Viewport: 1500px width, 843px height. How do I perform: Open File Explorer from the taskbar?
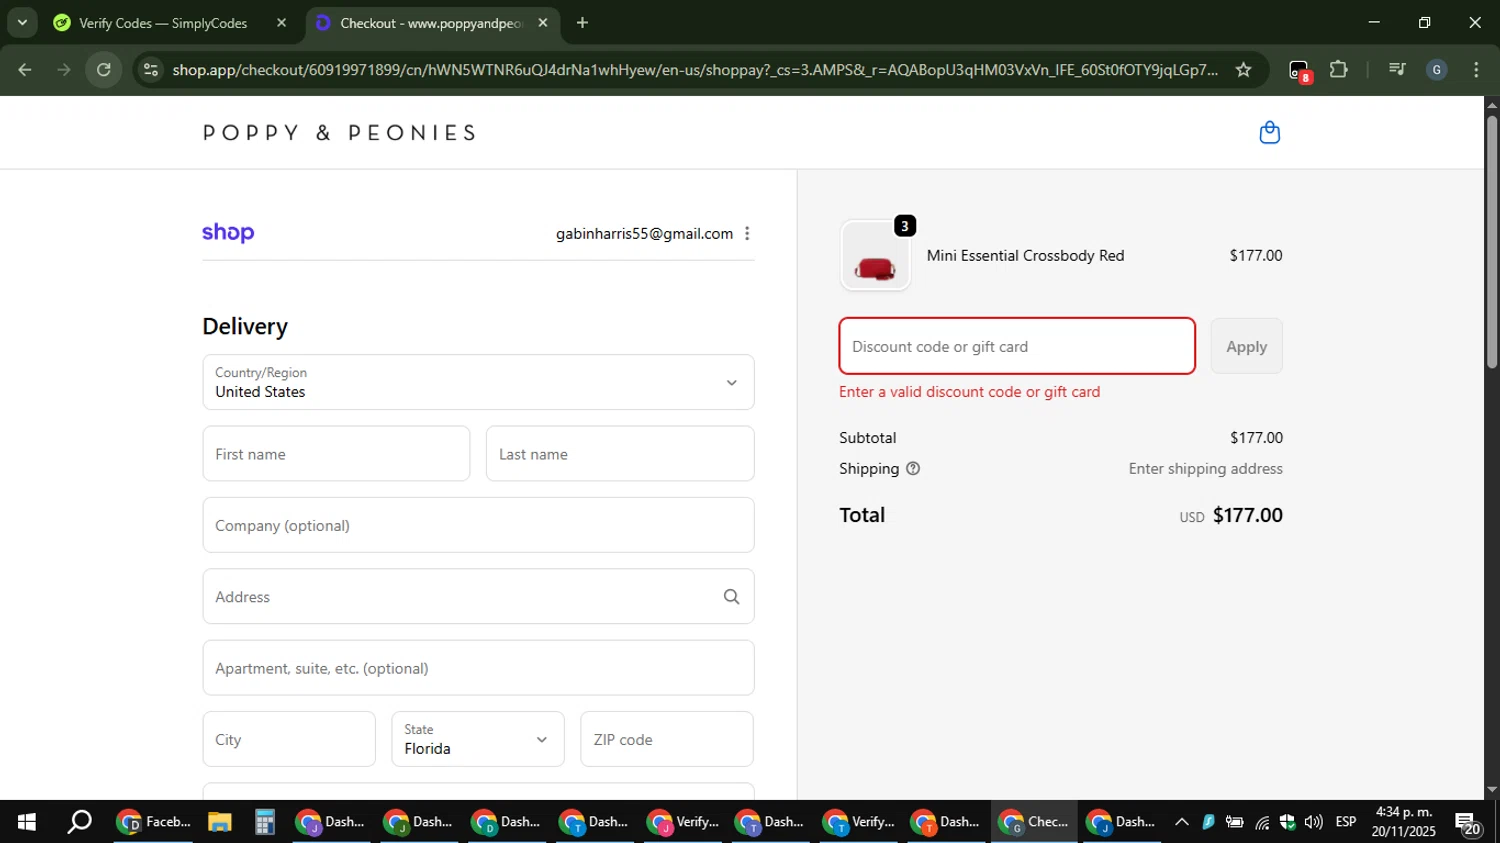tap(220, 822)
